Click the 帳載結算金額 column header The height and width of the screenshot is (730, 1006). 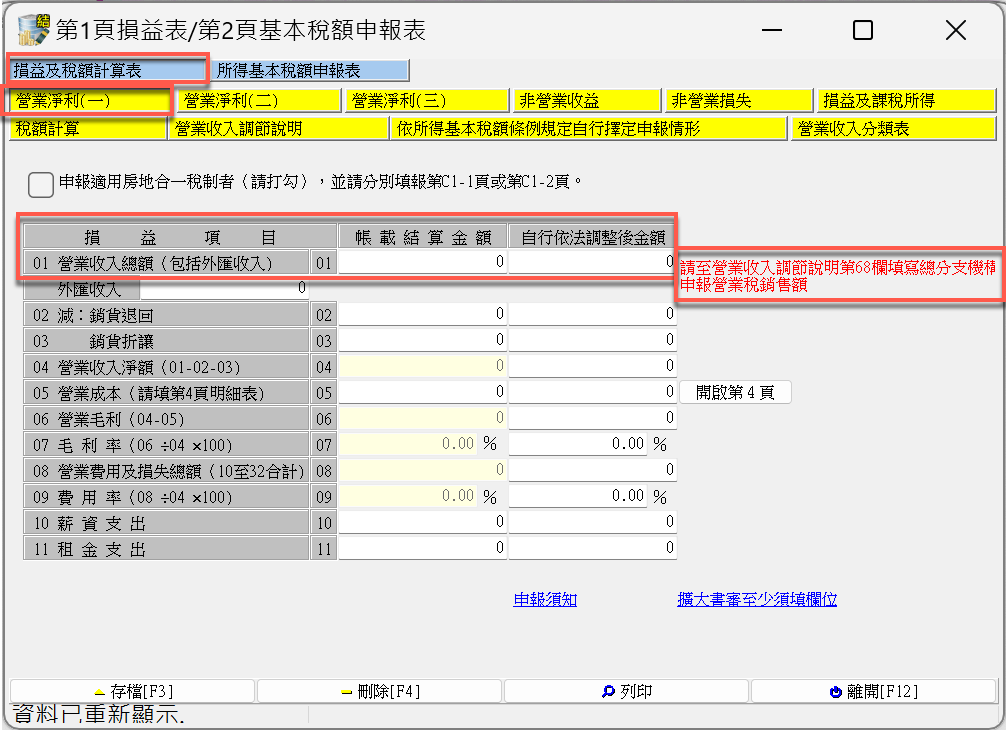point(423,237)
